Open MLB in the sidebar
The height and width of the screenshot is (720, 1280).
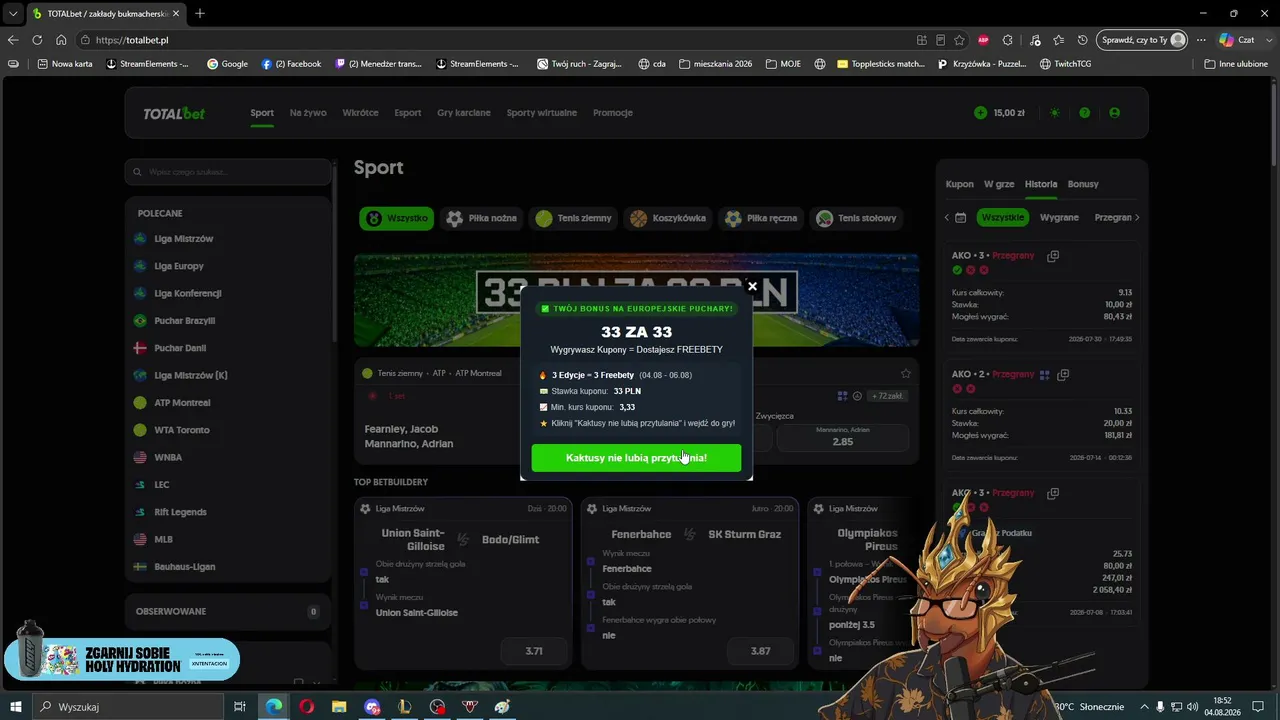pos(163,539)
